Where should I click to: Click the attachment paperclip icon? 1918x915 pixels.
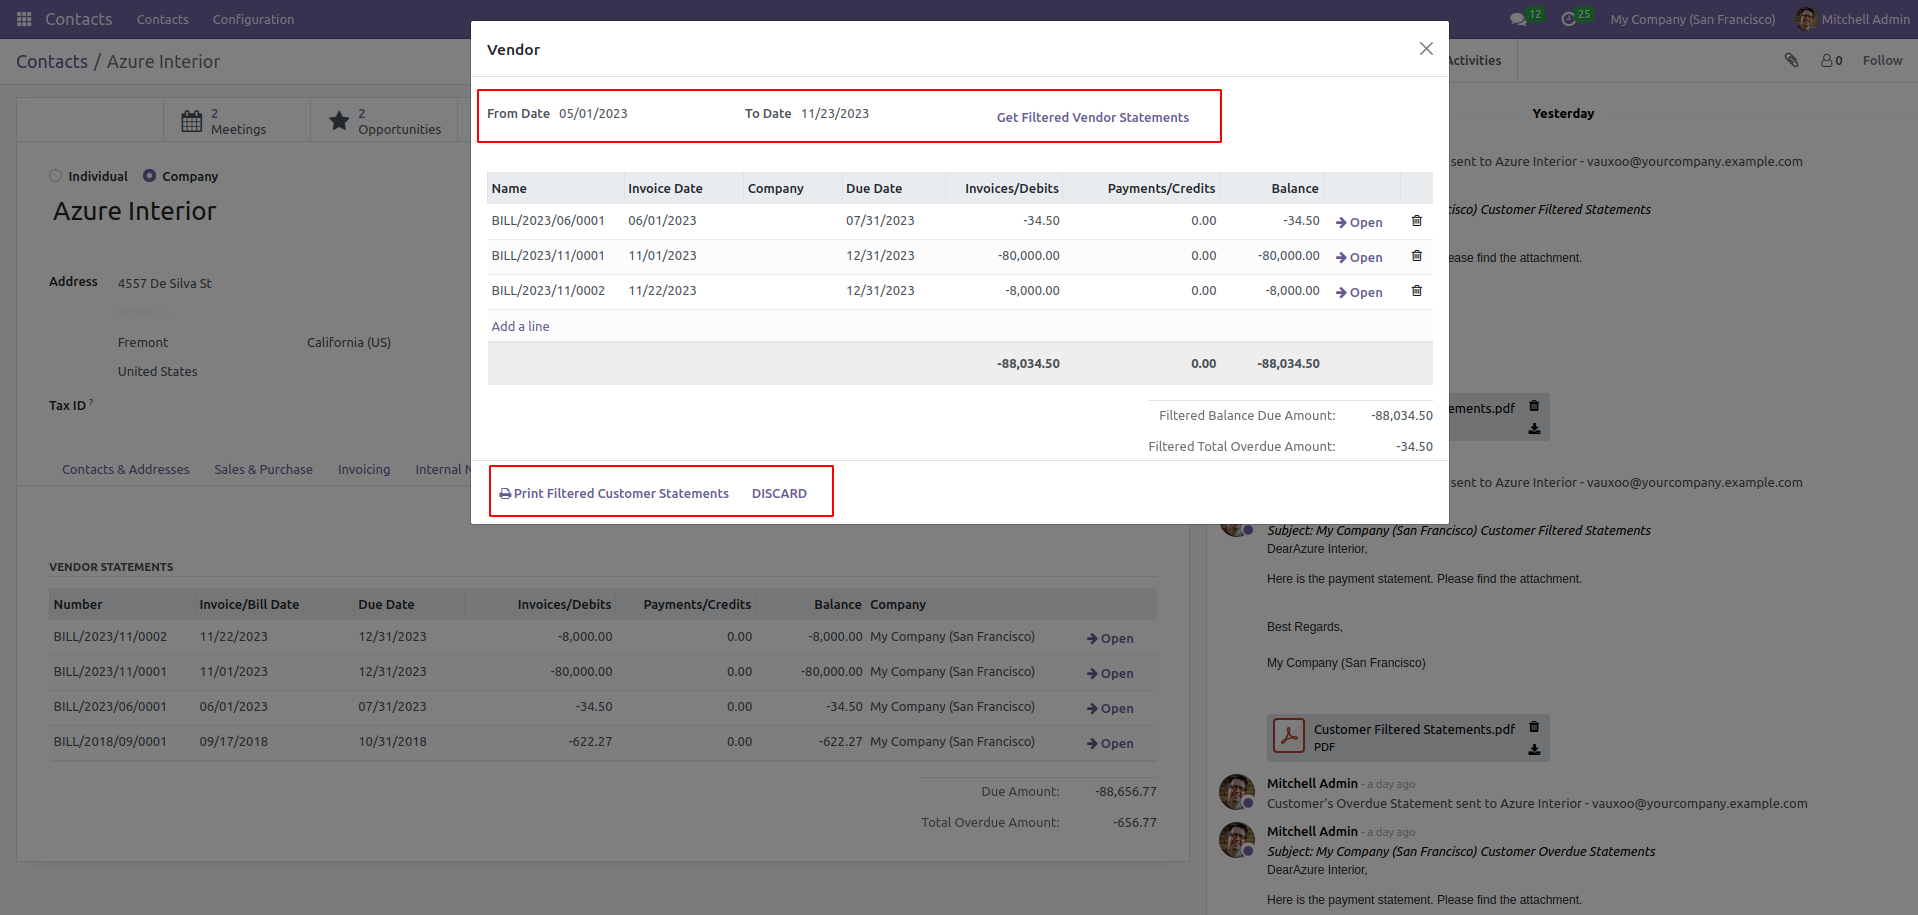click(1791, 60)
